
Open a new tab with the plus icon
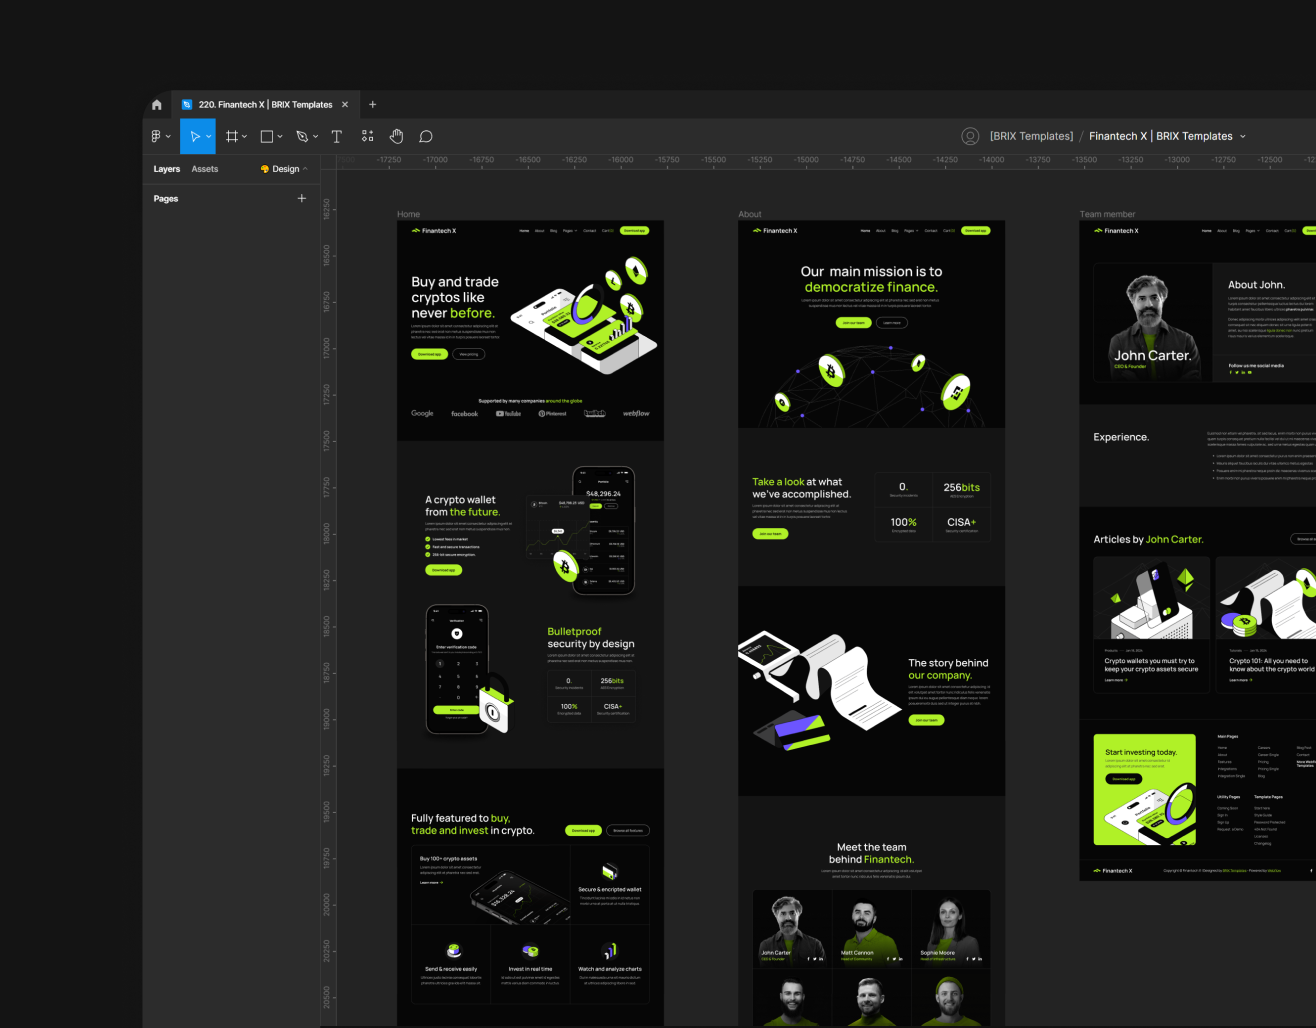coord(372,104)
